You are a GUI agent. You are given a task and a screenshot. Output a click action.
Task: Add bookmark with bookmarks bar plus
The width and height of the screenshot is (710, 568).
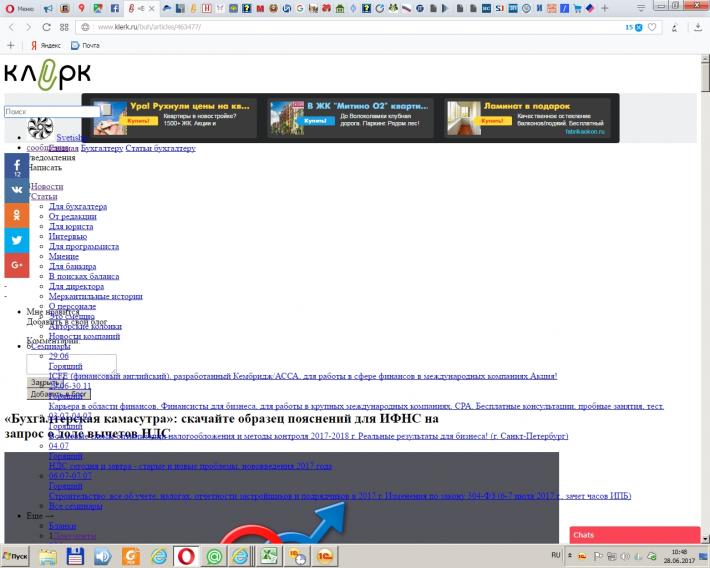pos(10,45)
